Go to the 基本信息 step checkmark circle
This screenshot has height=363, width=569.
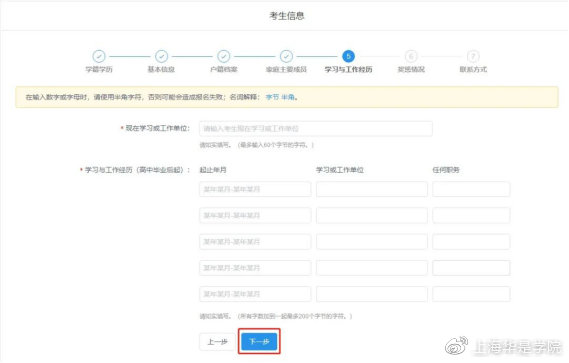[x=161, y=56]
